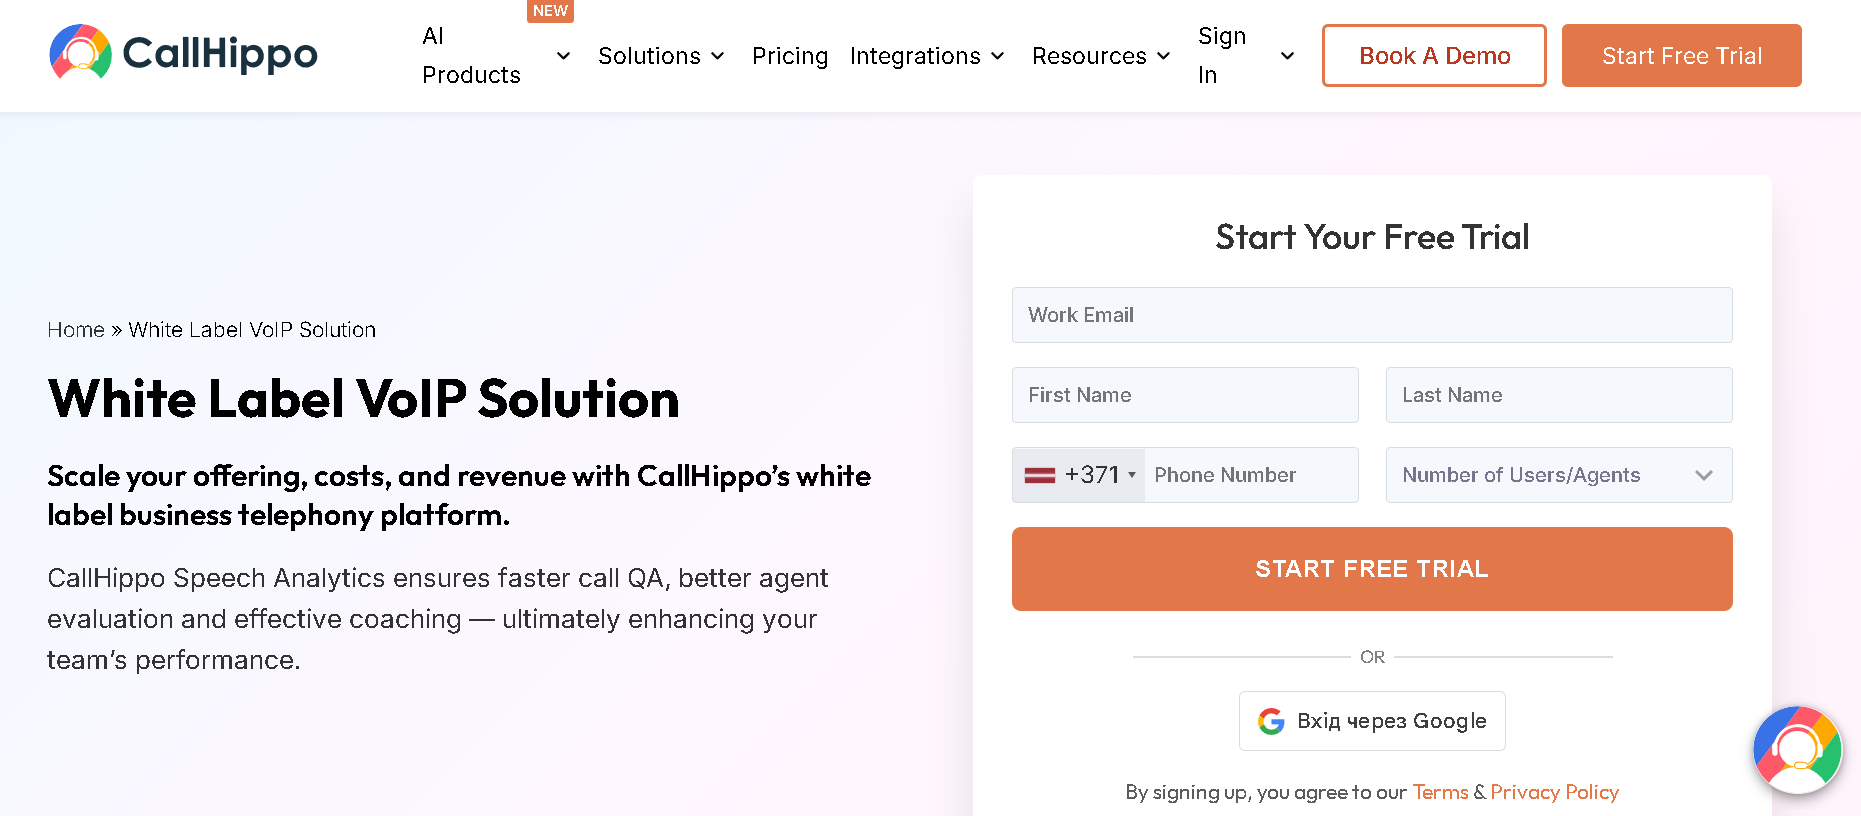
Task: Click Start Free Trial in header
Action: [1682, 56]
